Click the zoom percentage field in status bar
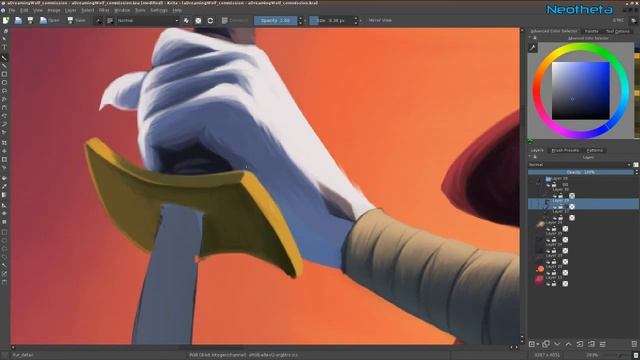Screen dimensions: 640x360 point(593,355)
